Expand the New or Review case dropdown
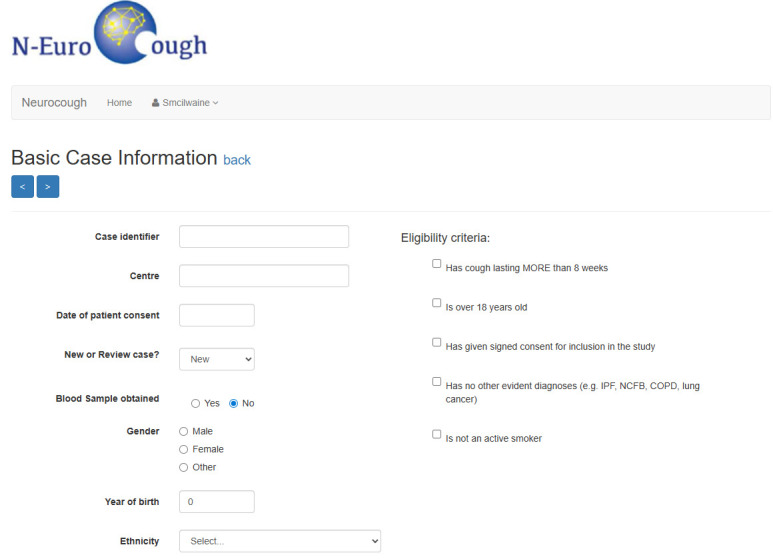773x559 pixels. click(x=217, y=359)
